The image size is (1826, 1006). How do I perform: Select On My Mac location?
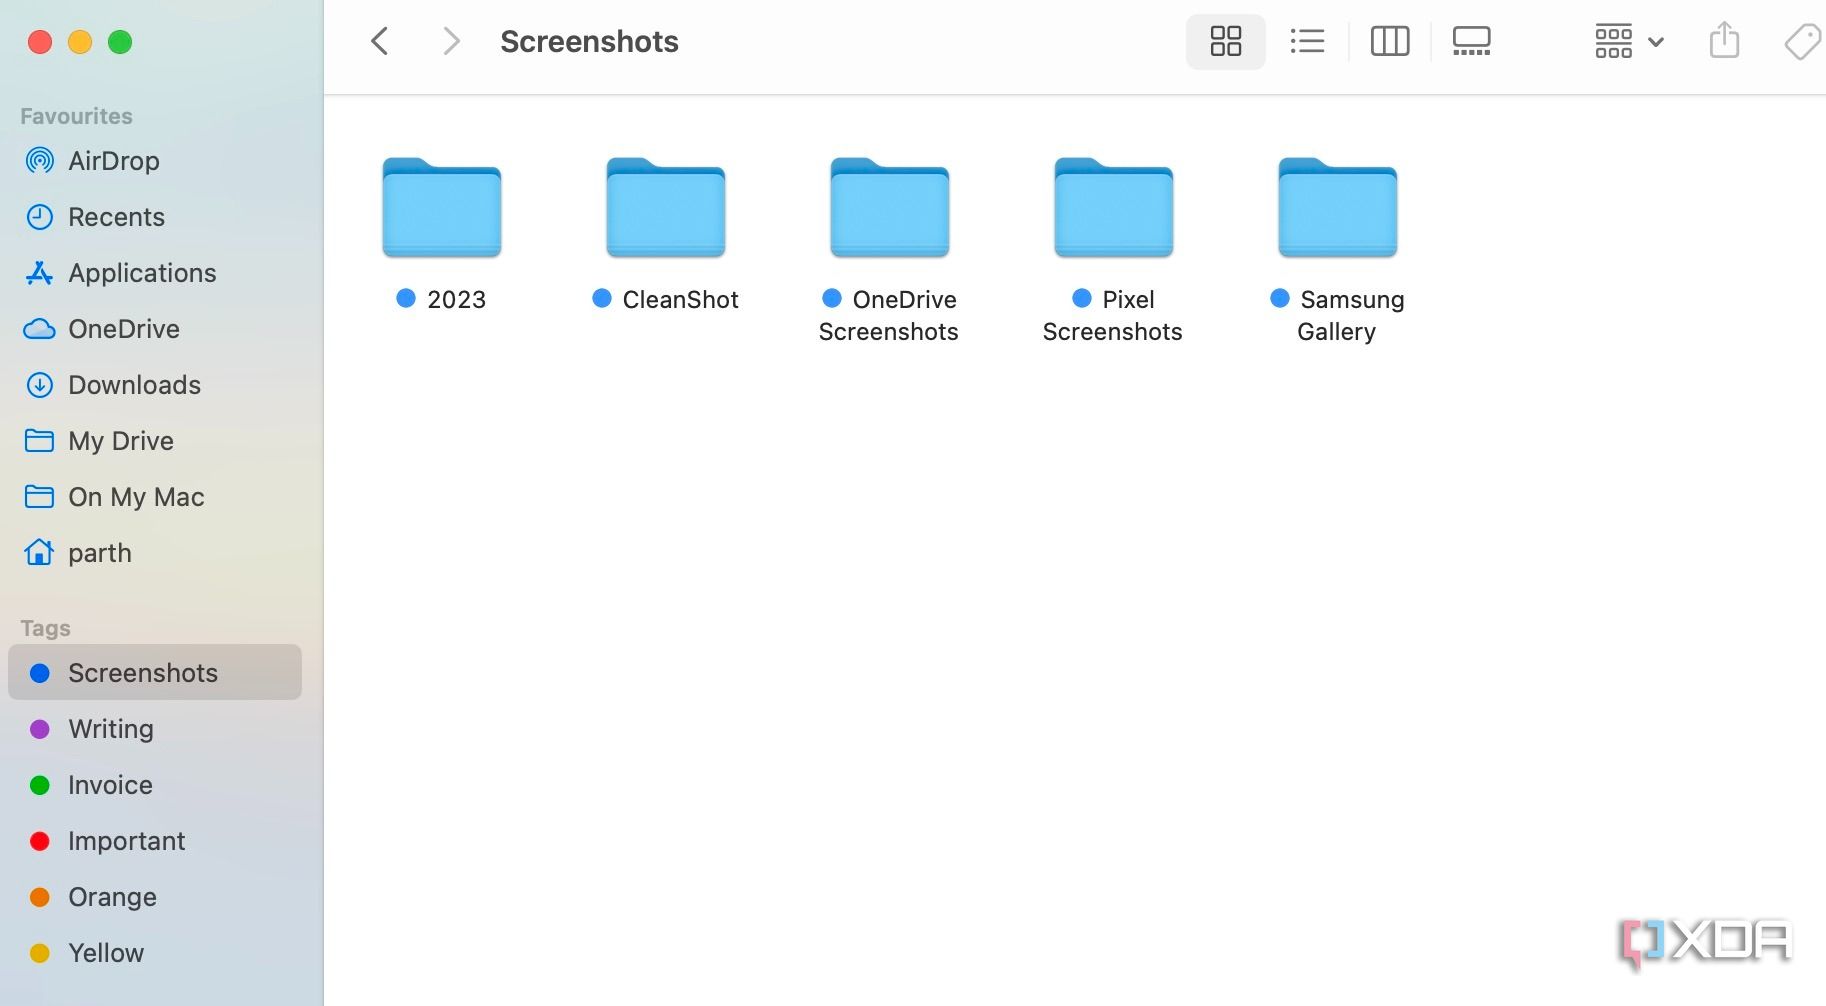135,496
